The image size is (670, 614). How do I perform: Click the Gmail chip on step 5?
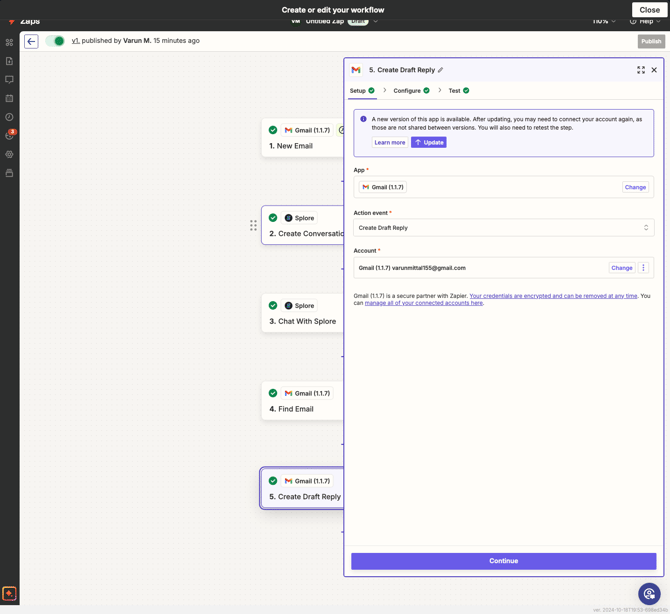307,481
